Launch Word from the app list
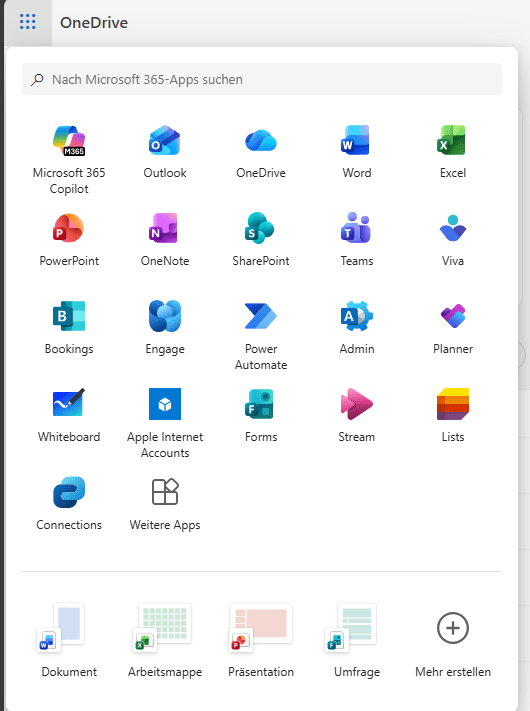This screenshot has width=530, height=711. (357, 152)
